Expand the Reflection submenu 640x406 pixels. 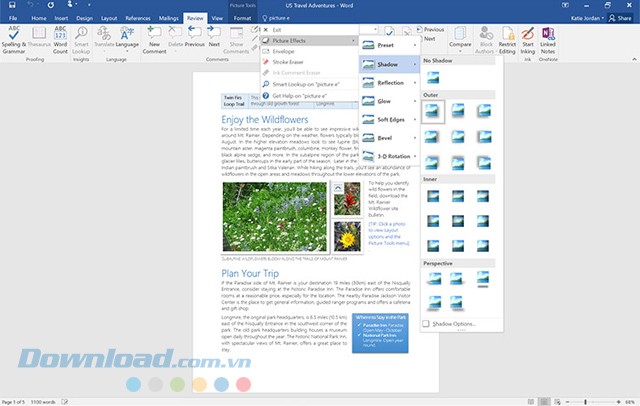pos(389,83)
